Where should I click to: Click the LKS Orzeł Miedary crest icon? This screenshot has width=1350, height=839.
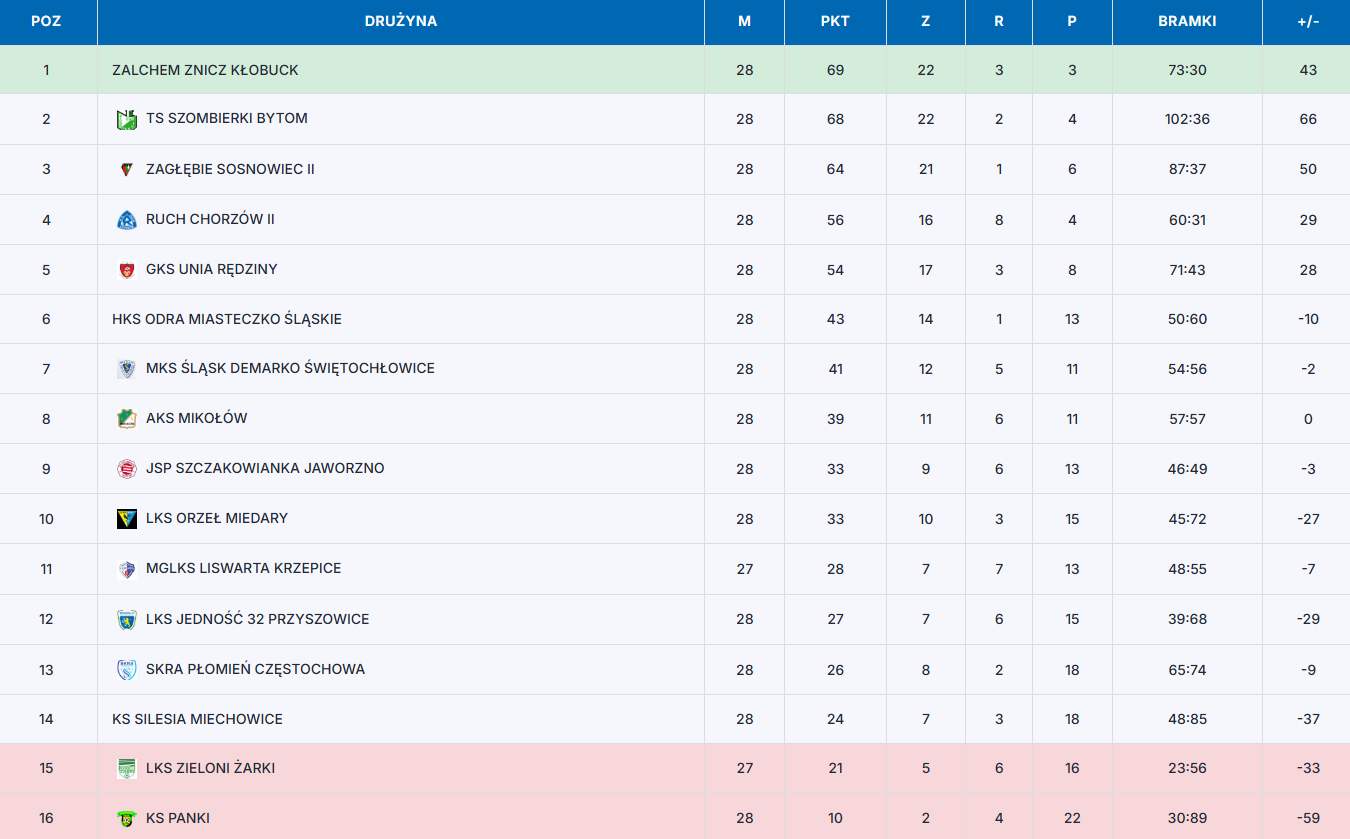click(x=126, y=519)
